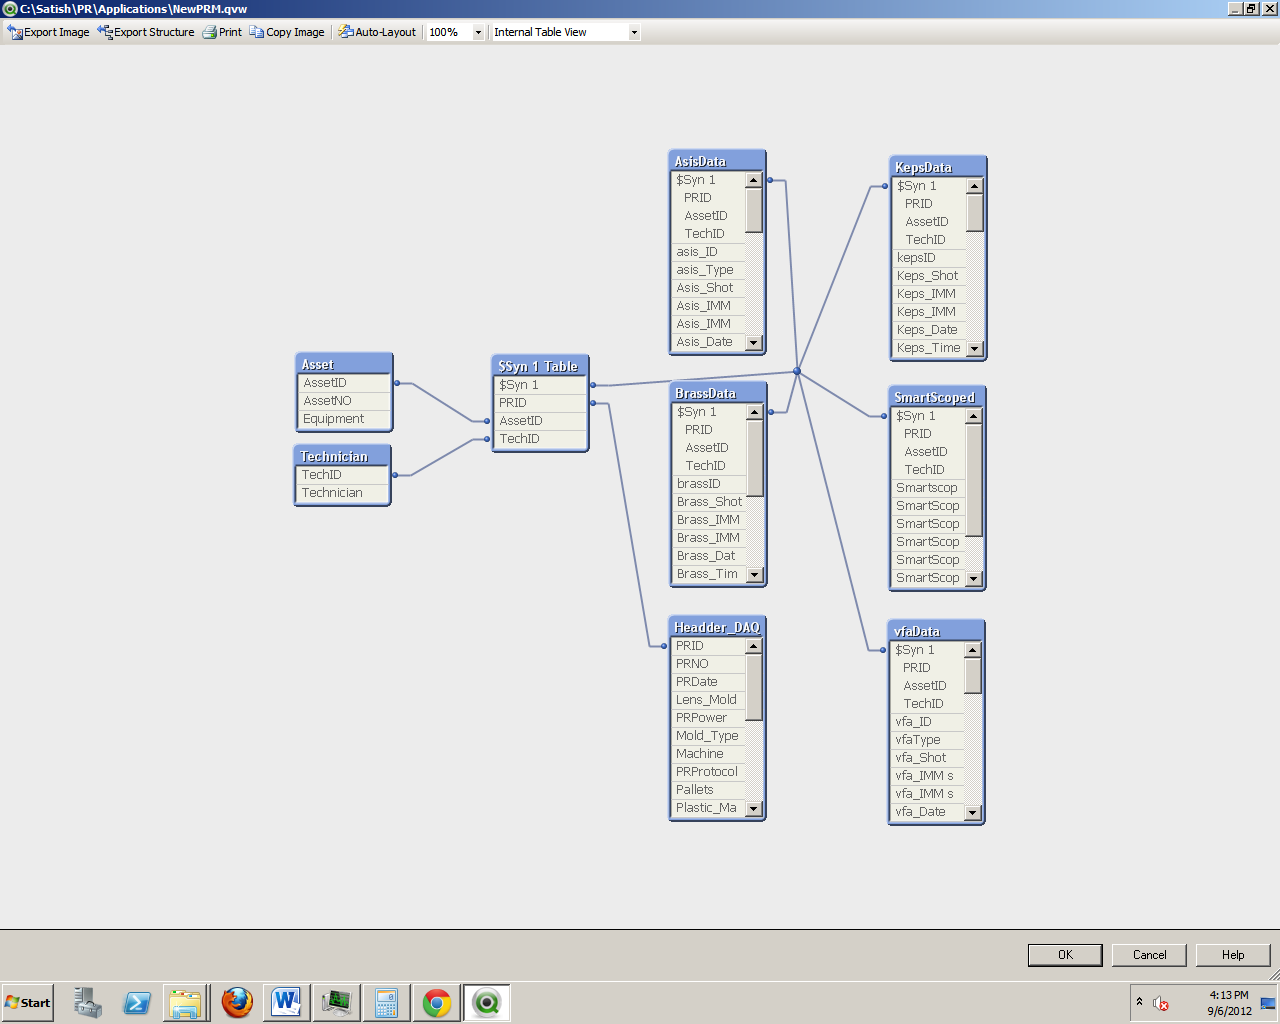Click the Copy Image toolbar icon

click(257, 32)
